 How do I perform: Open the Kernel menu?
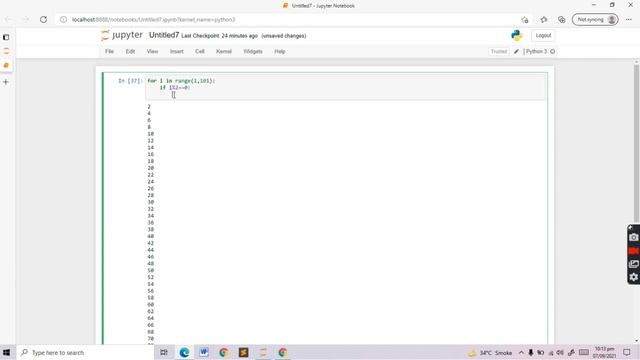pos(224,51)
